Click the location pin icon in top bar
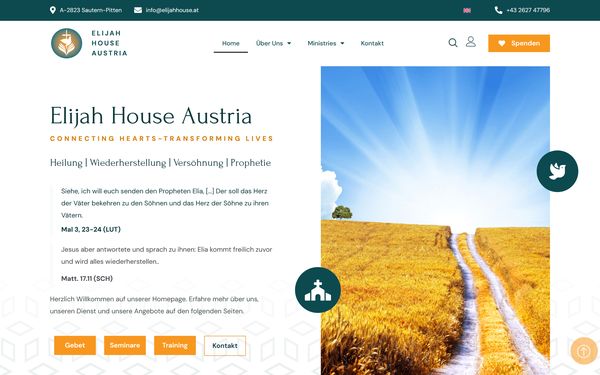This screenshot has height=375, width=600. point(52,10)
